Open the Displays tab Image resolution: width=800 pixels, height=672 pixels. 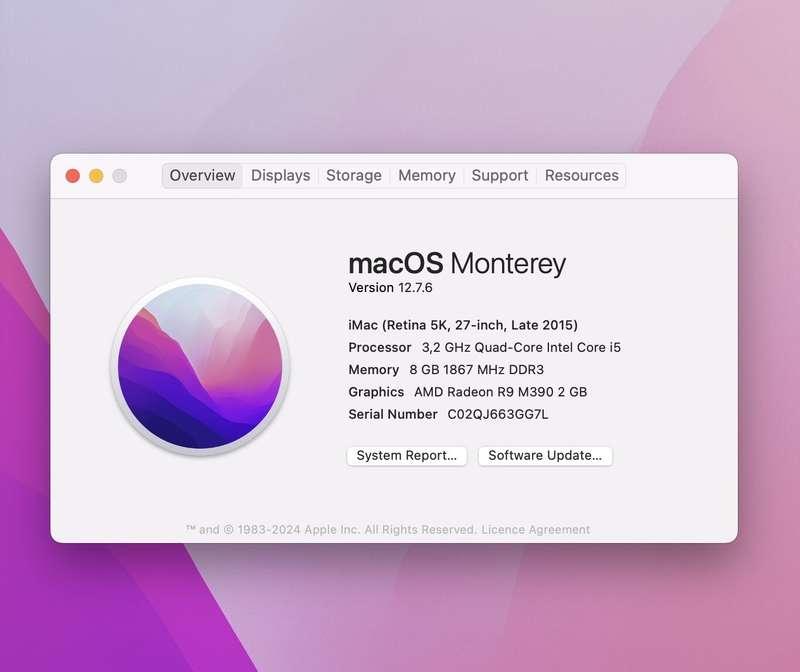280,176
